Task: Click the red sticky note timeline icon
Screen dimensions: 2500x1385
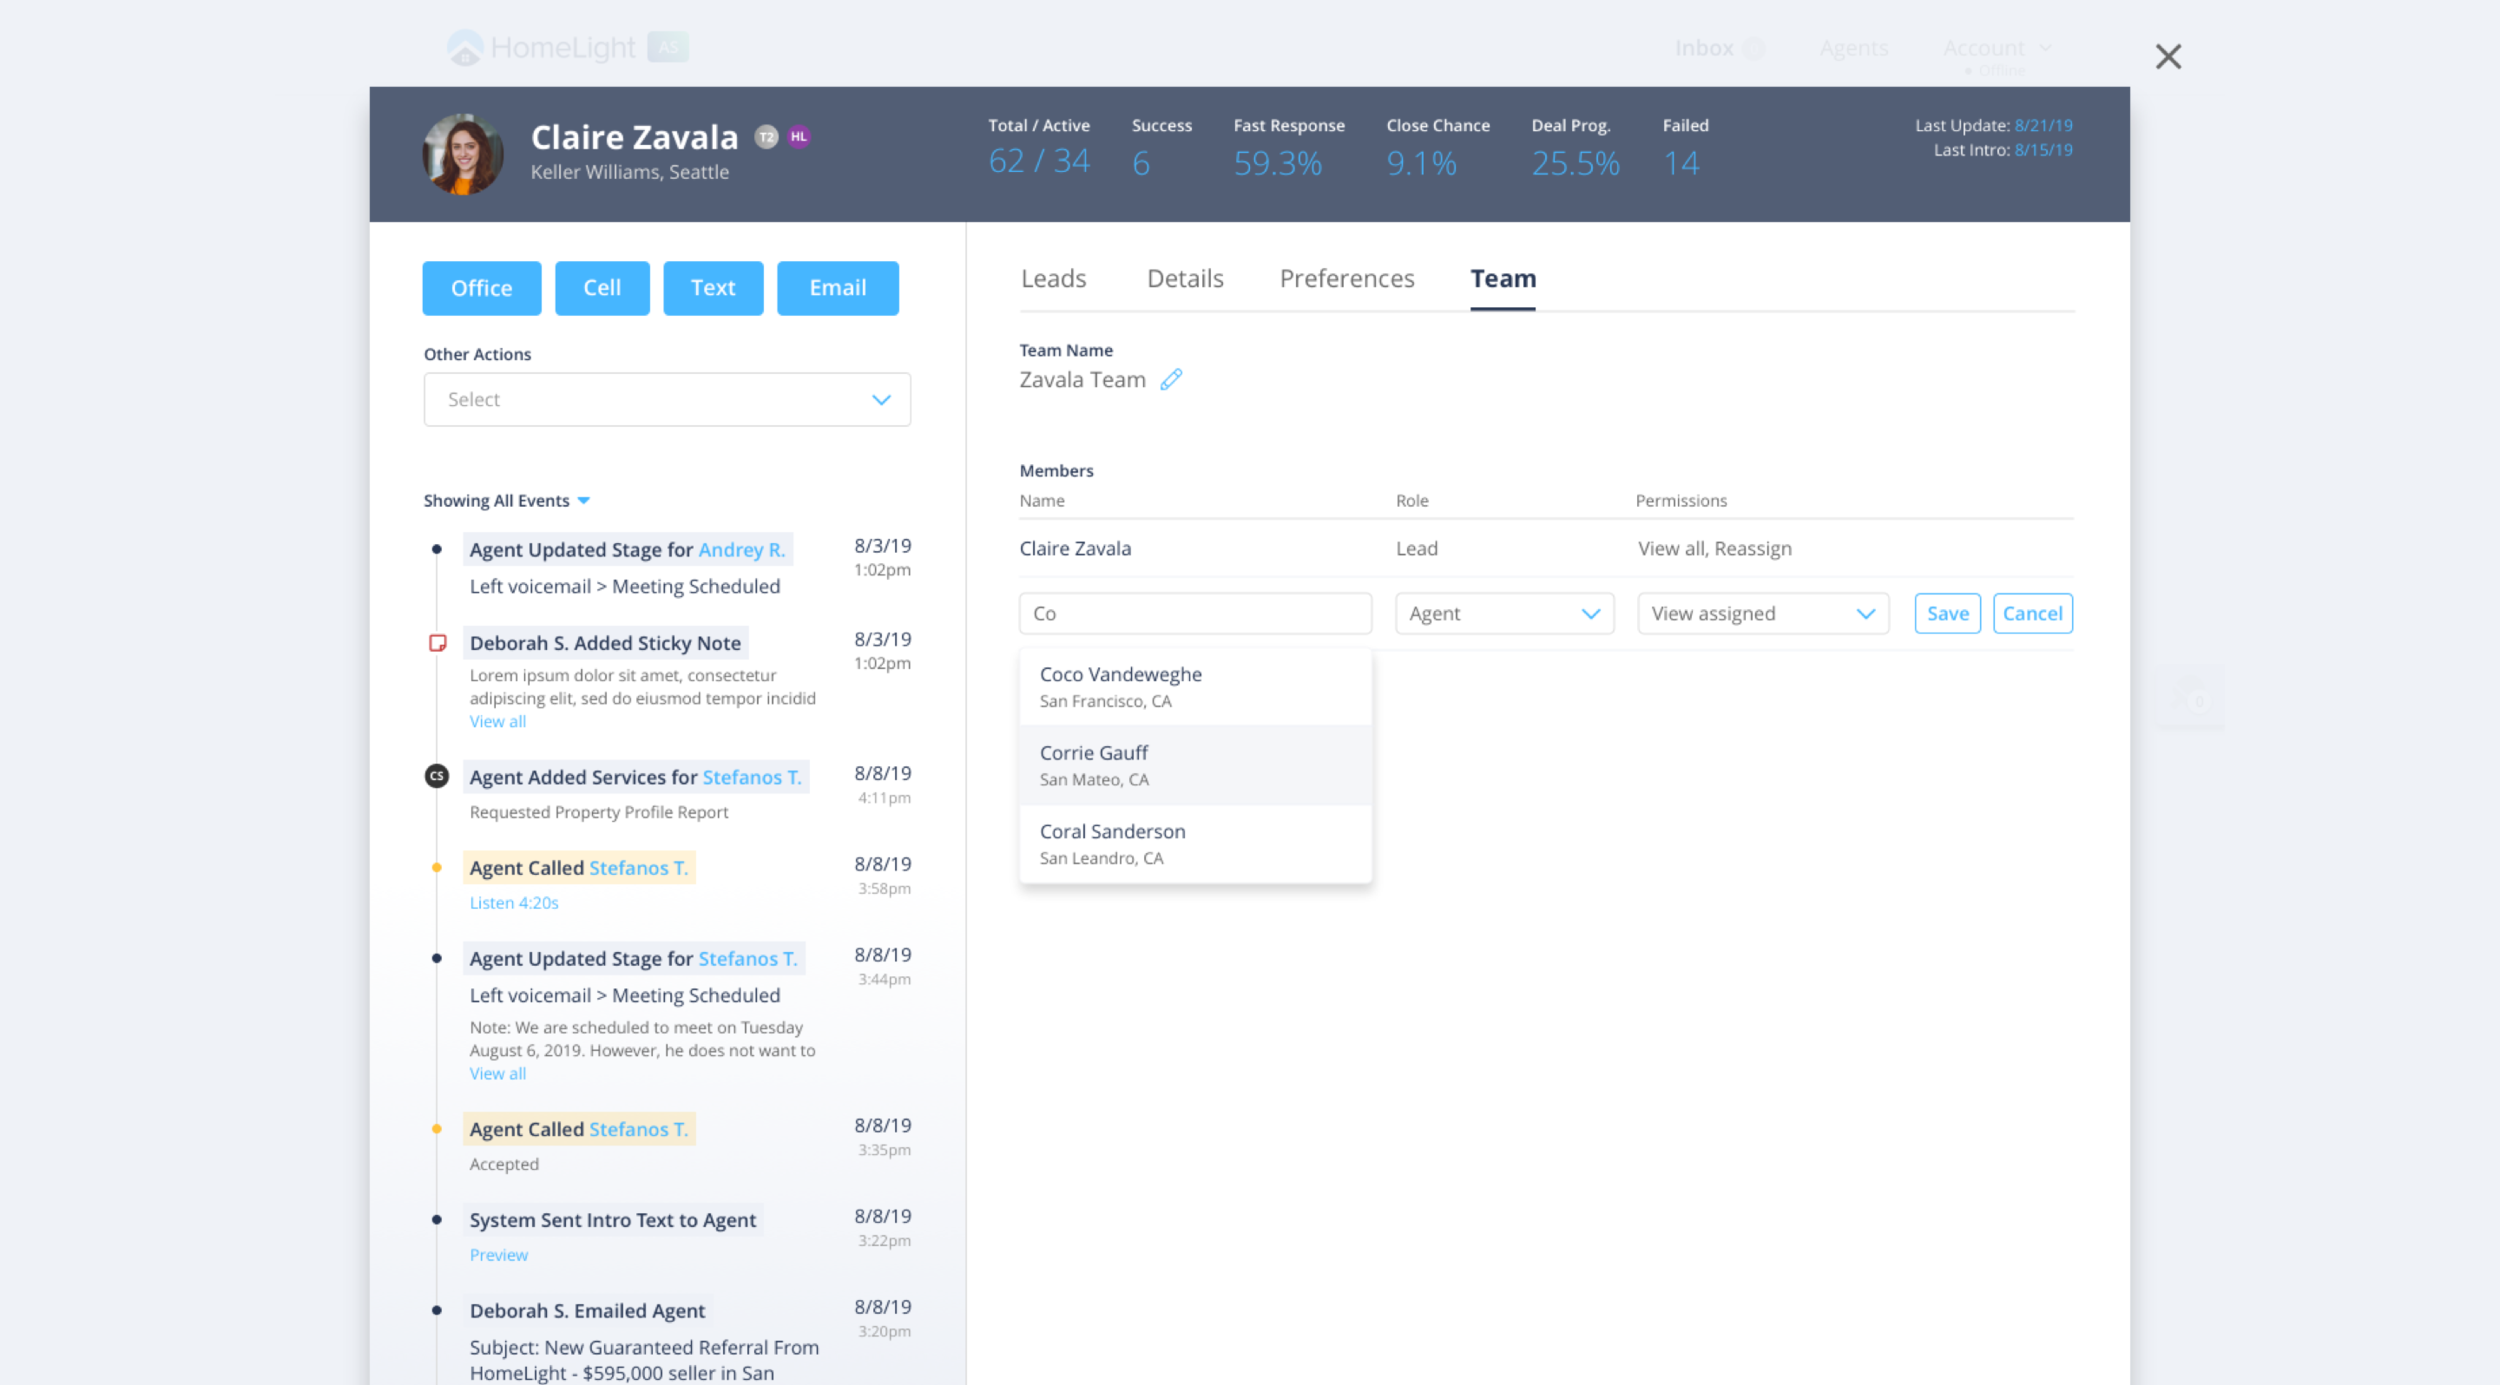Action: [x=437, y=643]
